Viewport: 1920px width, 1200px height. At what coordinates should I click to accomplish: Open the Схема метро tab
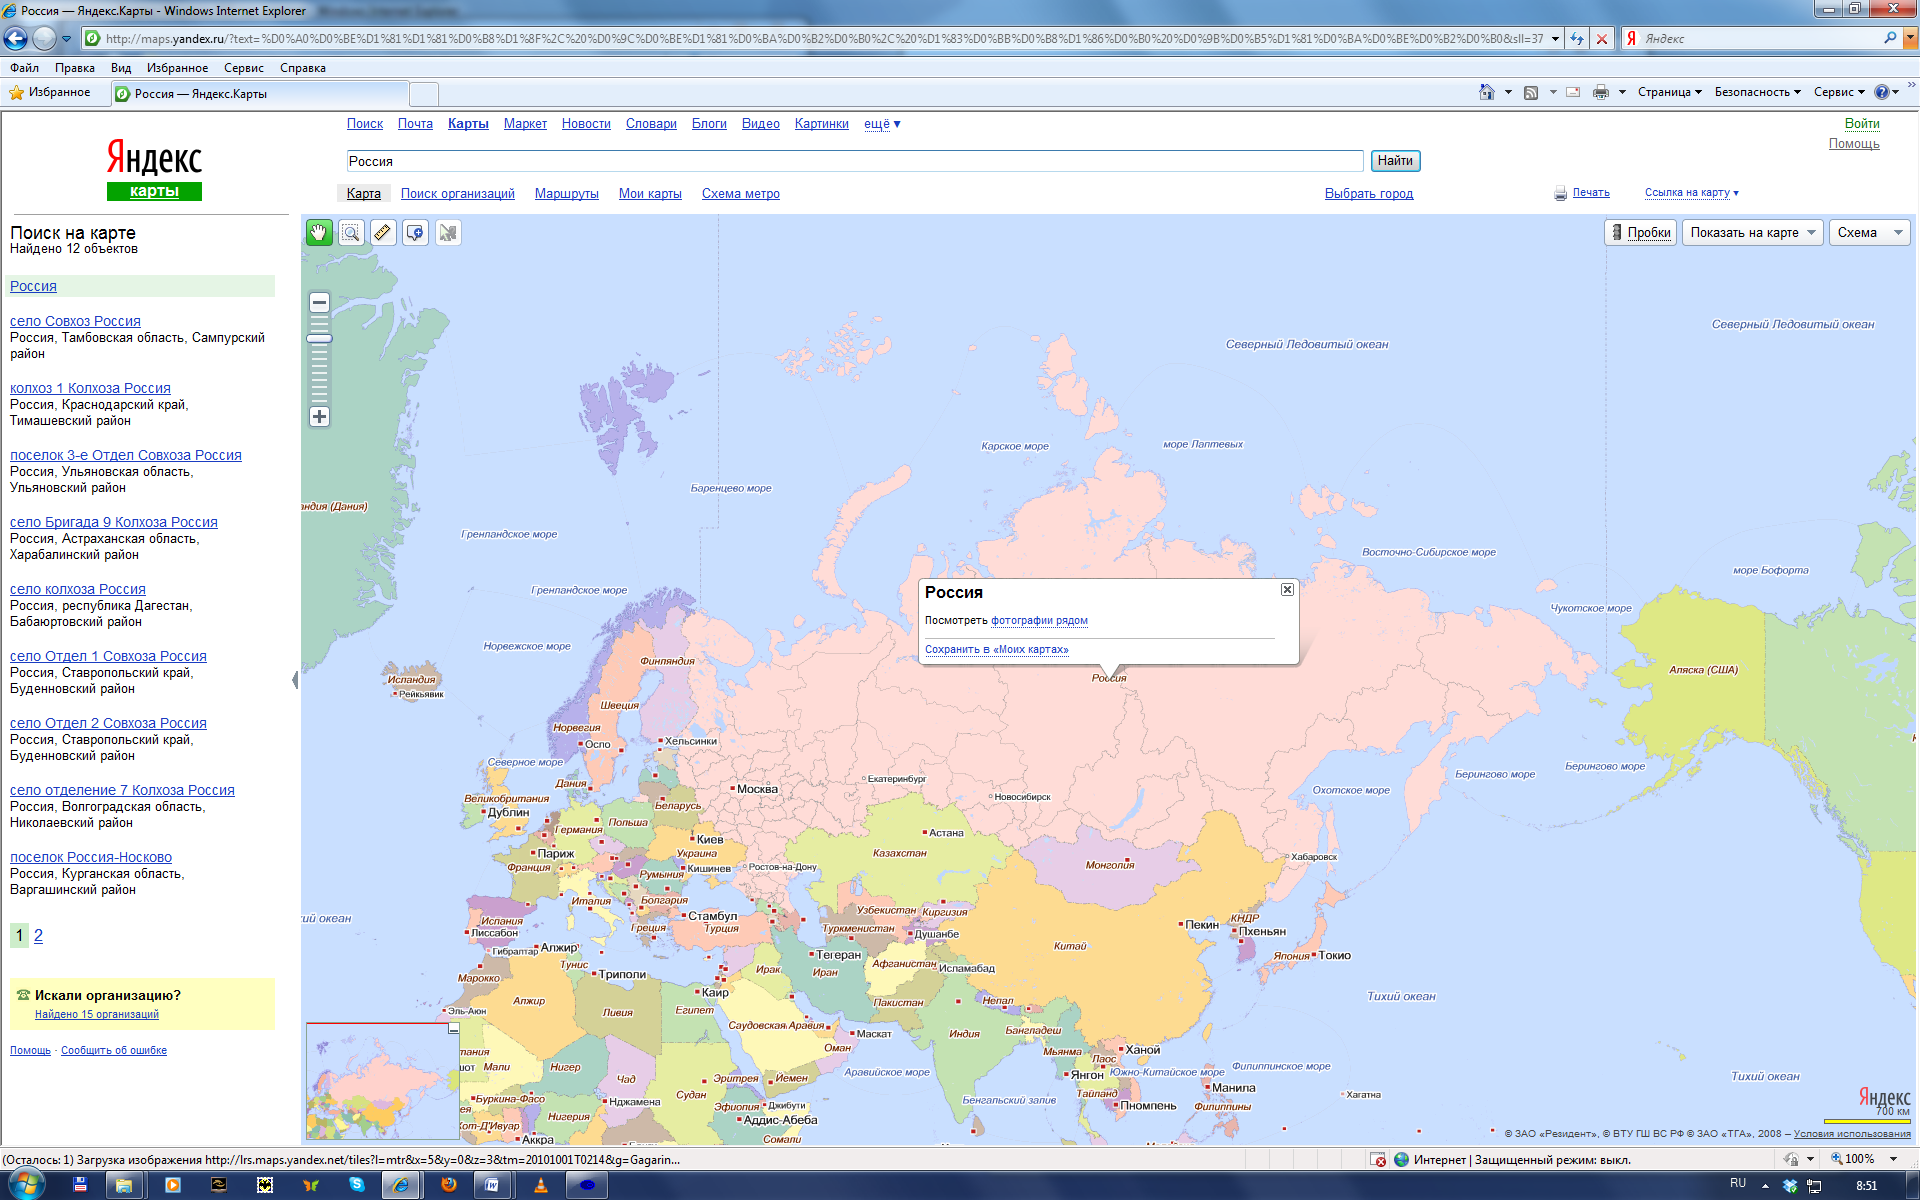click(741, 194)
